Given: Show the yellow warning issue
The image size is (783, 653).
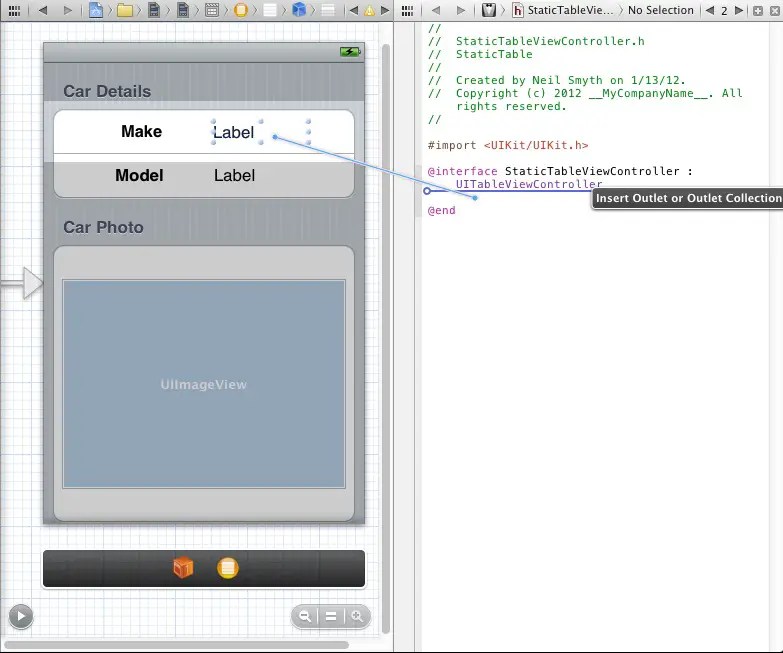Looking at the screenshot, I should click(x=369, y=10).
